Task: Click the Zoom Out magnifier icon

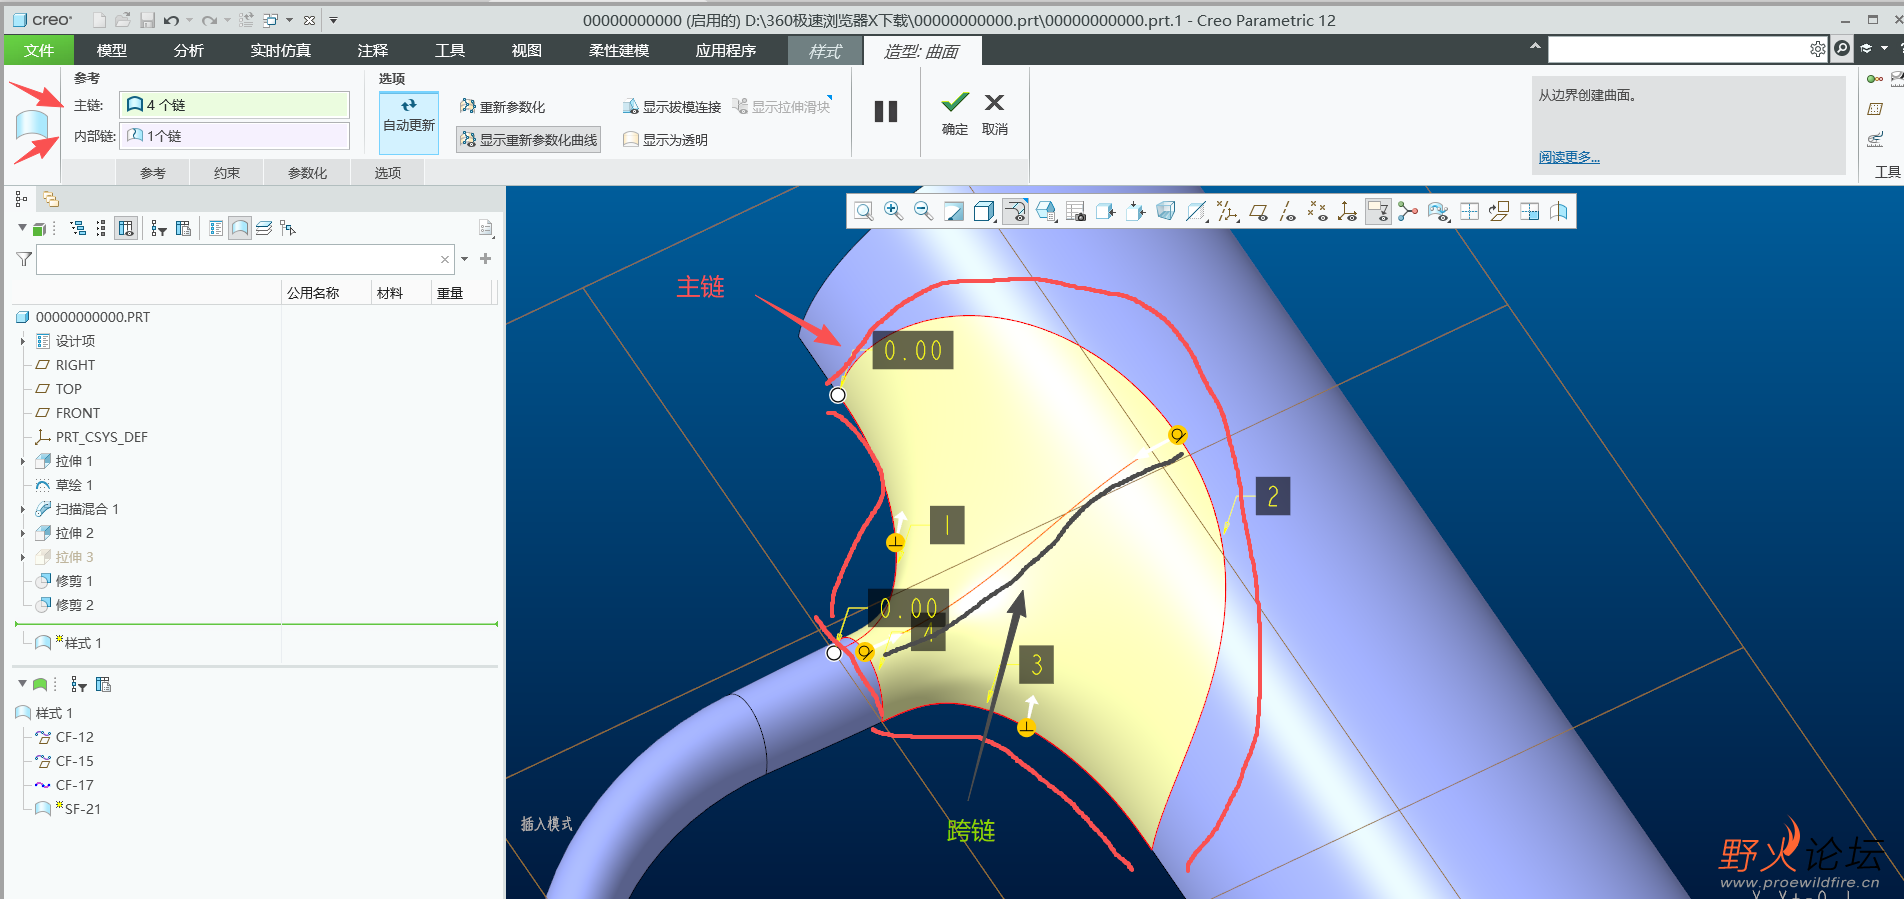Action: (x=923, y=211)
